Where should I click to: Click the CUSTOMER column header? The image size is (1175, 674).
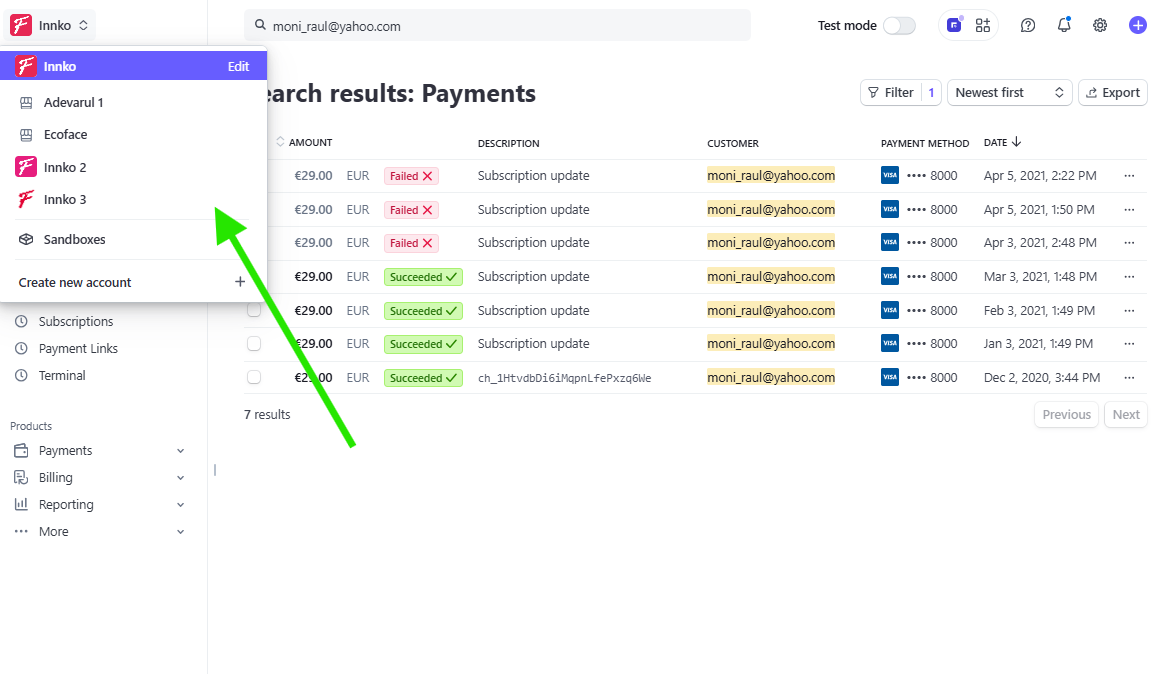click(x=733, y=143)
